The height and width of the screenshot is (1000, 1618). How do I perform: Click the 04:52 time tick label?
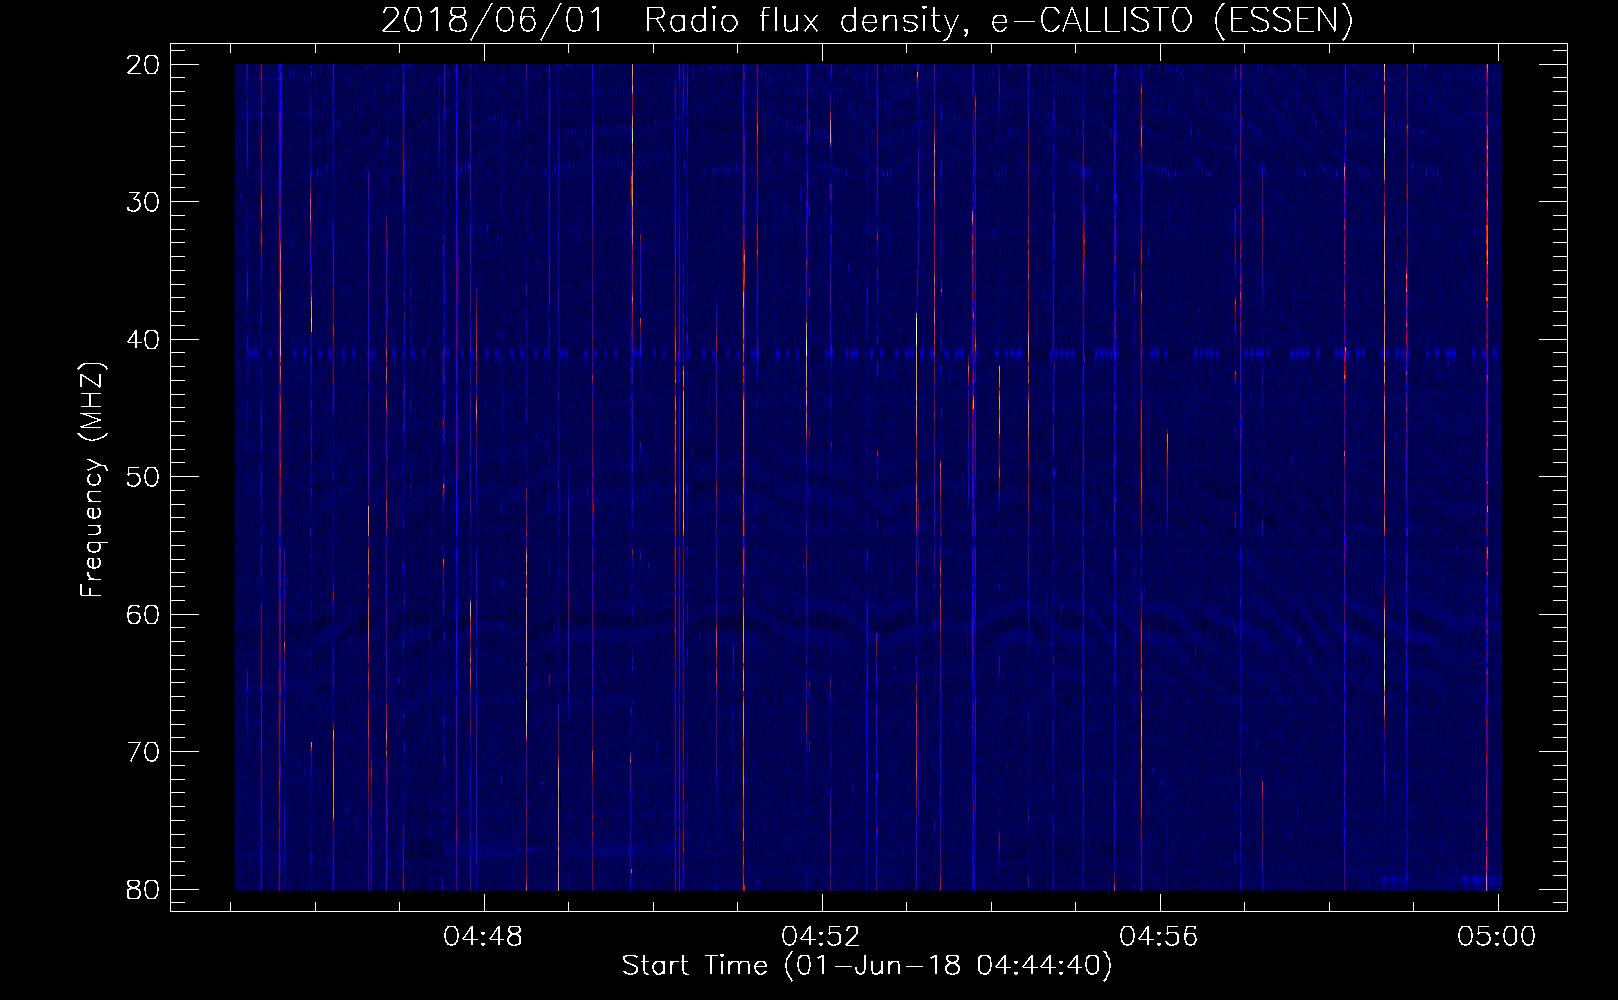(x=822, y=937)
